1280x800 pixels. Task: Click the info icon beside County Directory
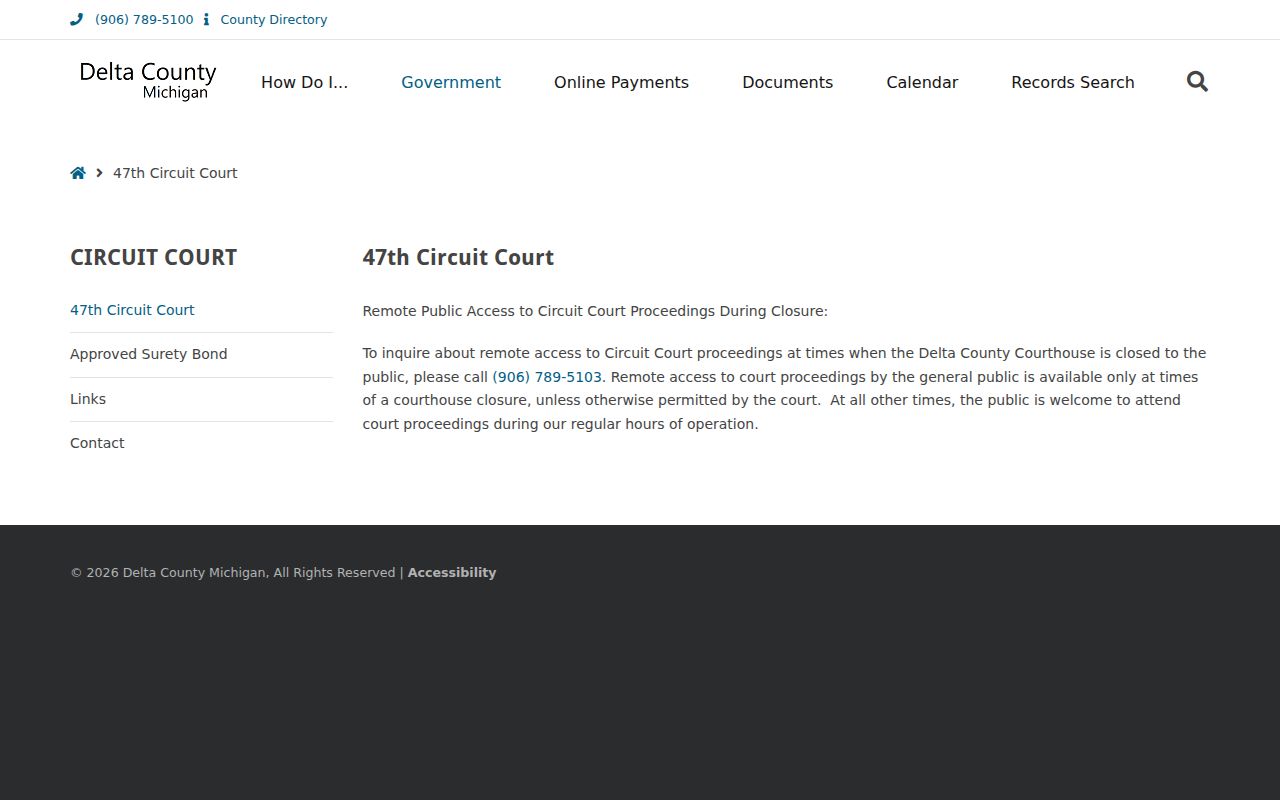206,19
